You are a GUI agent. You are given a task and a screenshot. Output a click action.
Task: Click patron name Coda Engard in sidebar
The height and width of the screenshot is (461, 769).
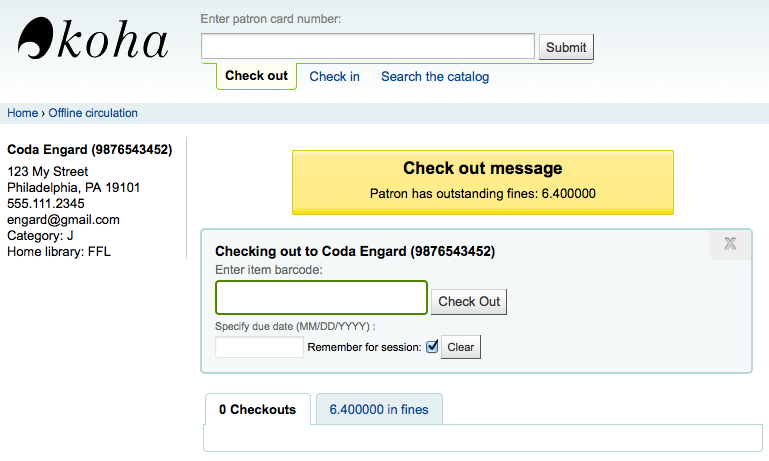click(89, 150)
